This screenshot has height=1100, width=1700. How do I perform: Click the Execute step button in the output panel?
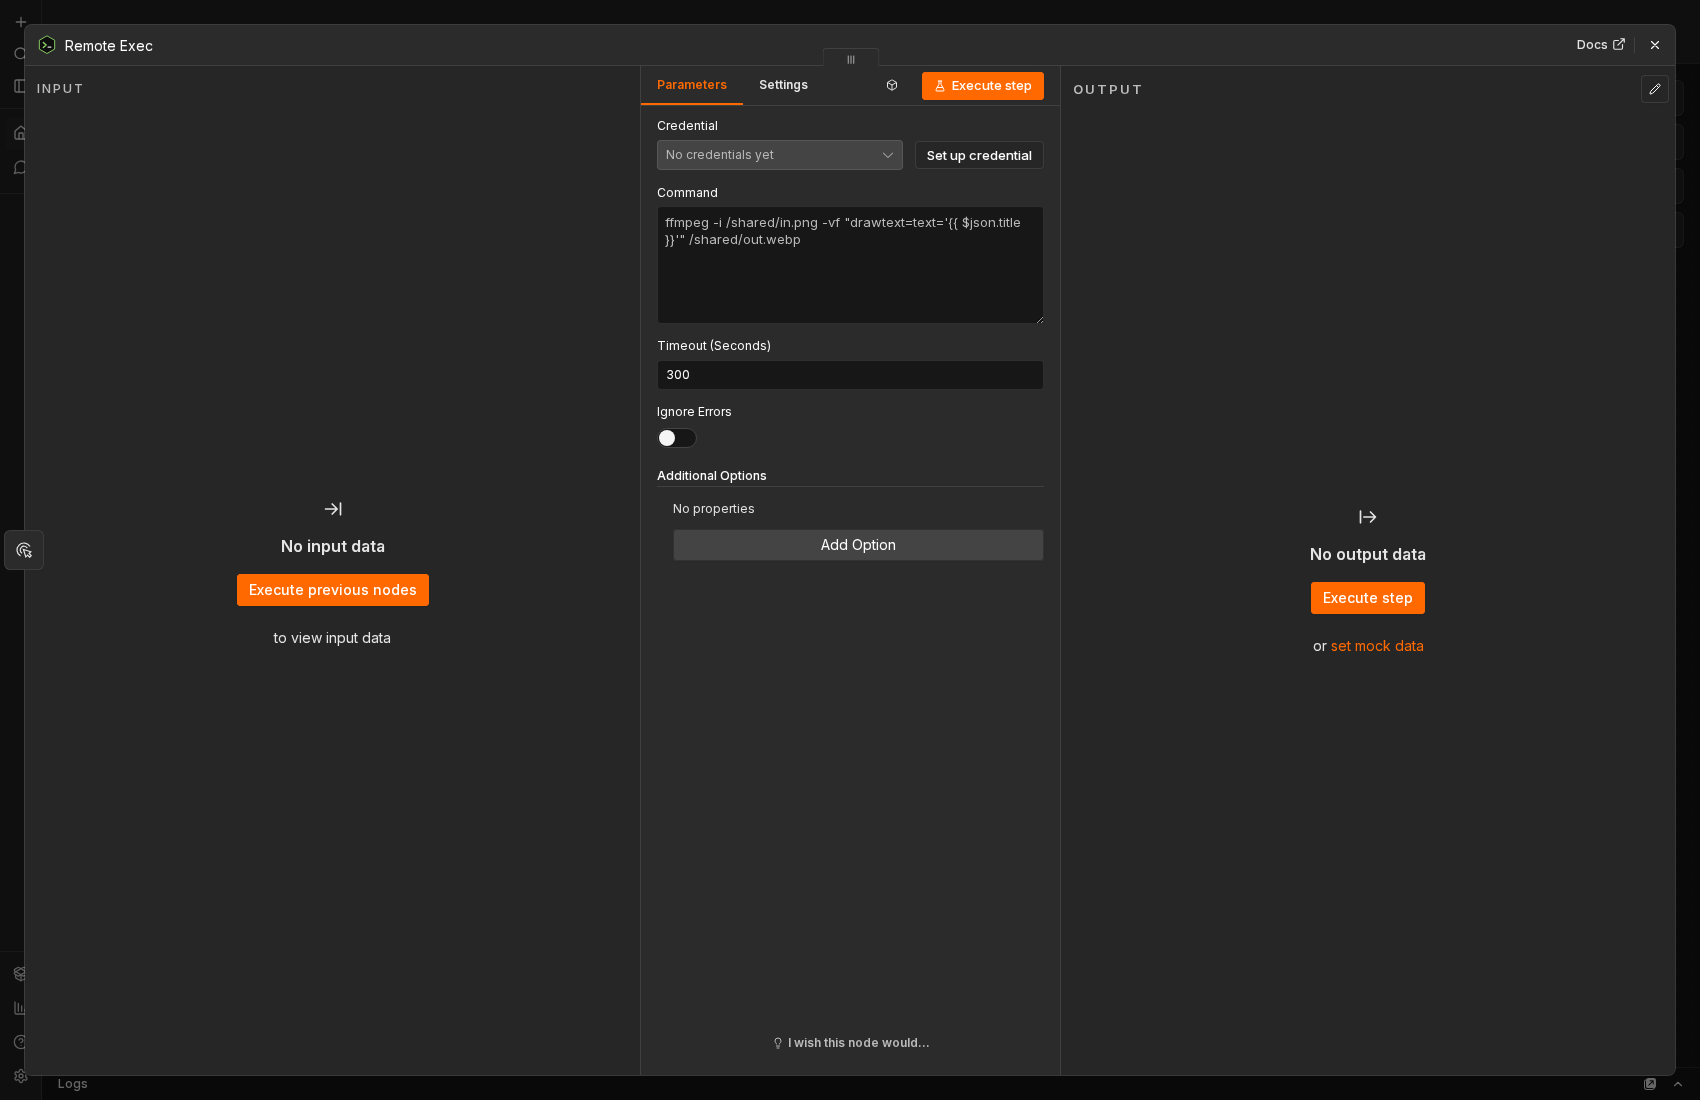[x=1368, y=598]
